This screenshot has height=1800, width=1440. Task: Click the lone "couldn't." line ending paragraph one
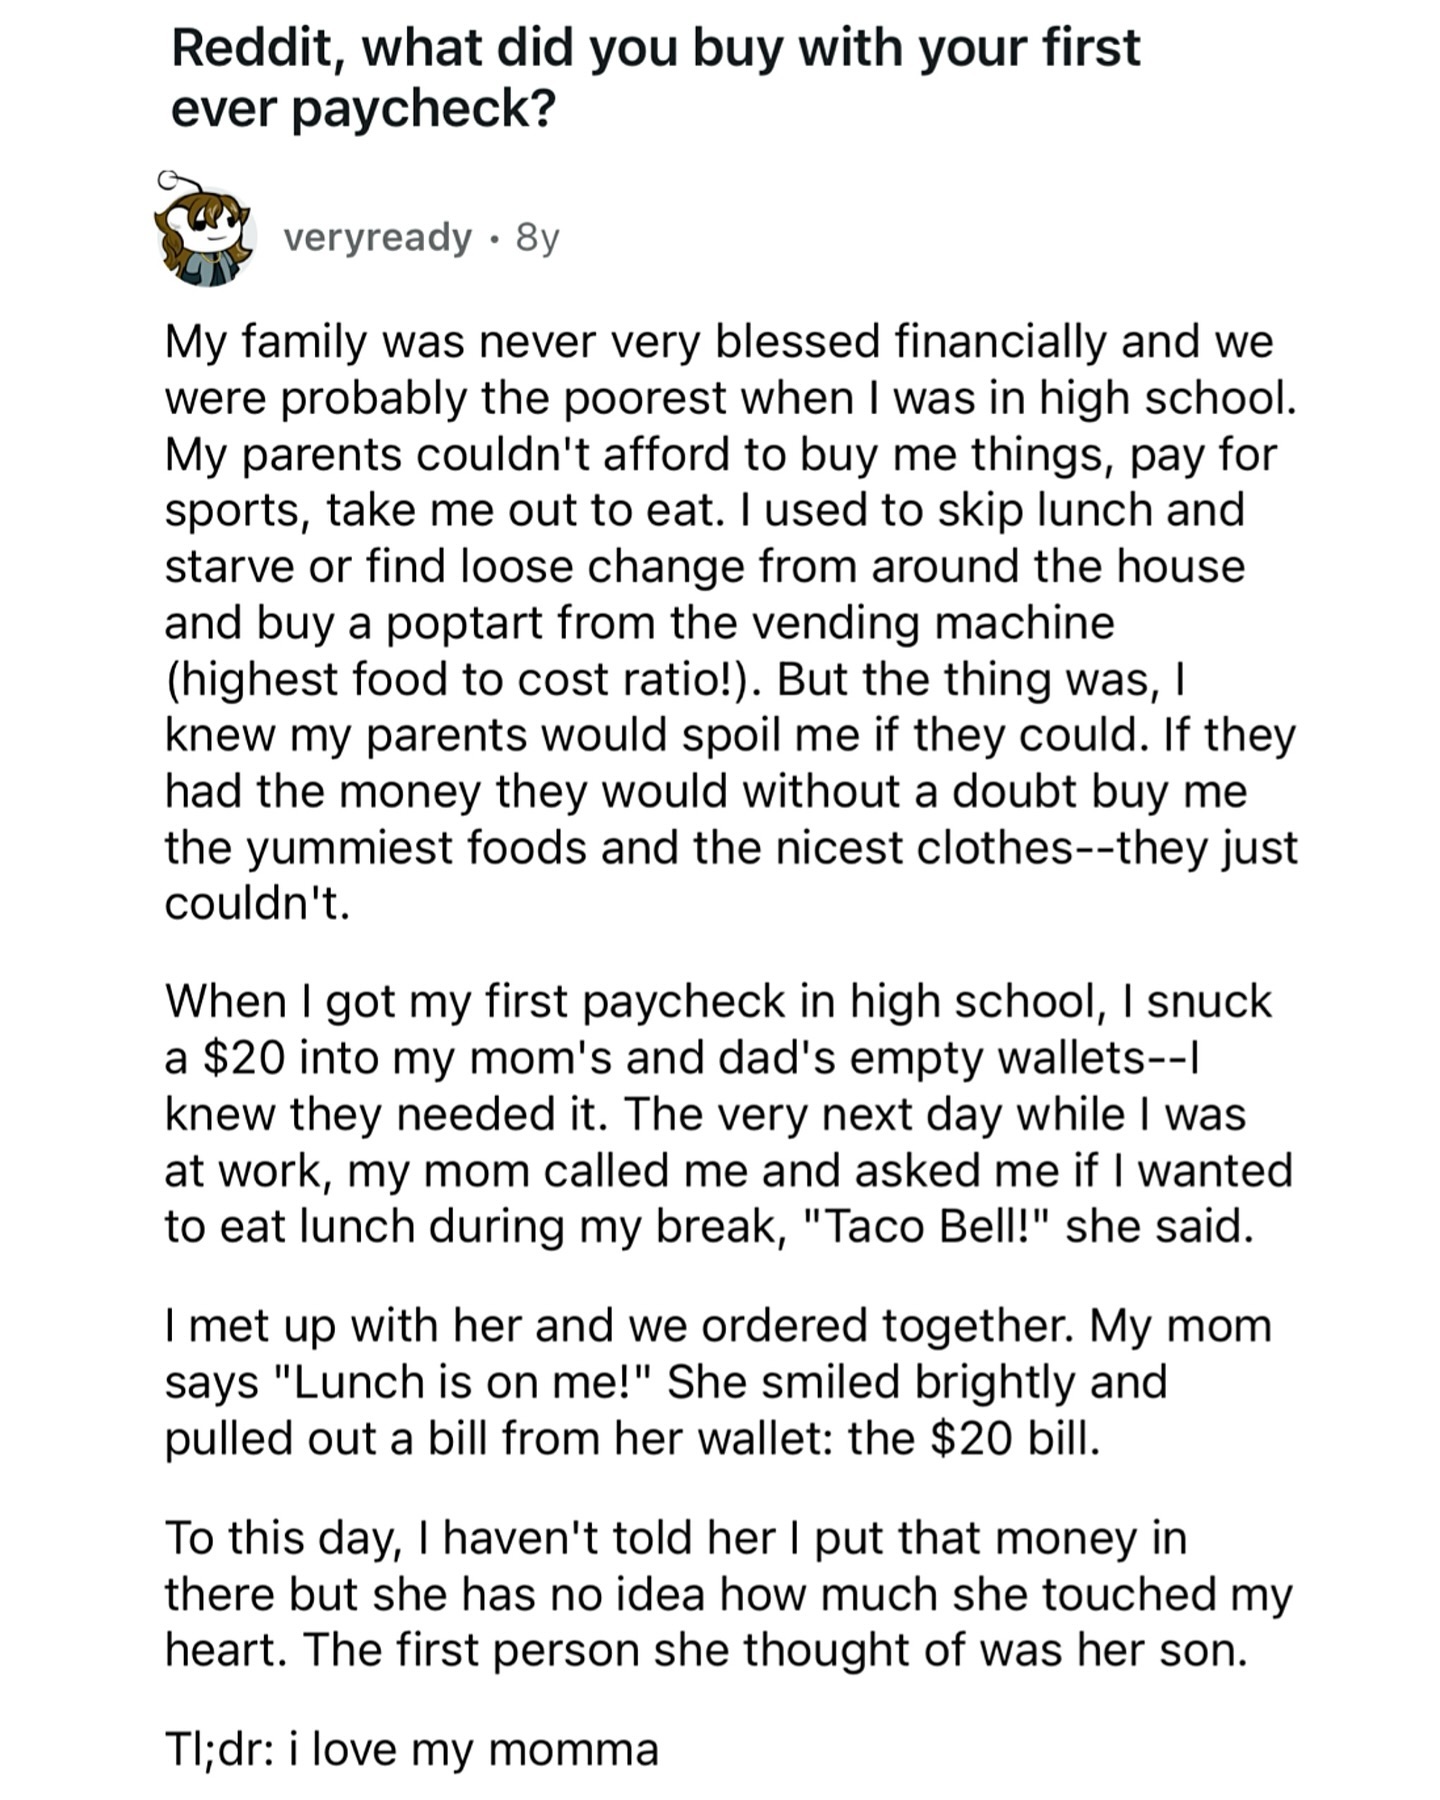[x=257, y=904]
